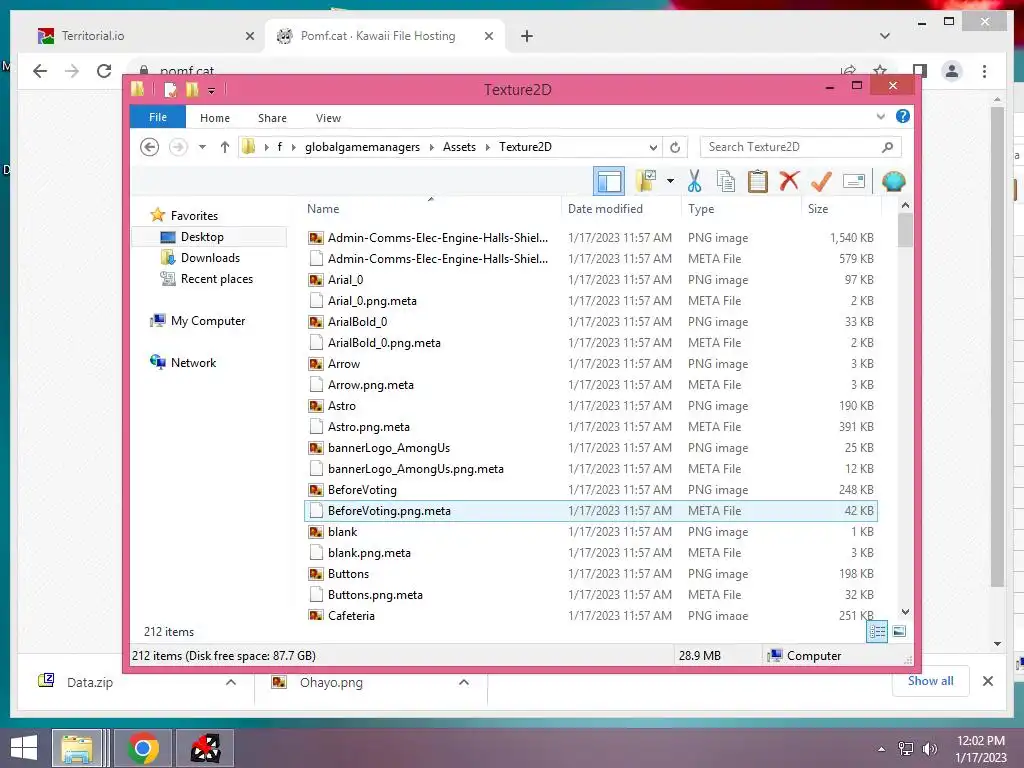Click the teal shell icon in toolbar
Image resolution: width=1024 pixels, height=768 pixels.
(x=893, y=181)
